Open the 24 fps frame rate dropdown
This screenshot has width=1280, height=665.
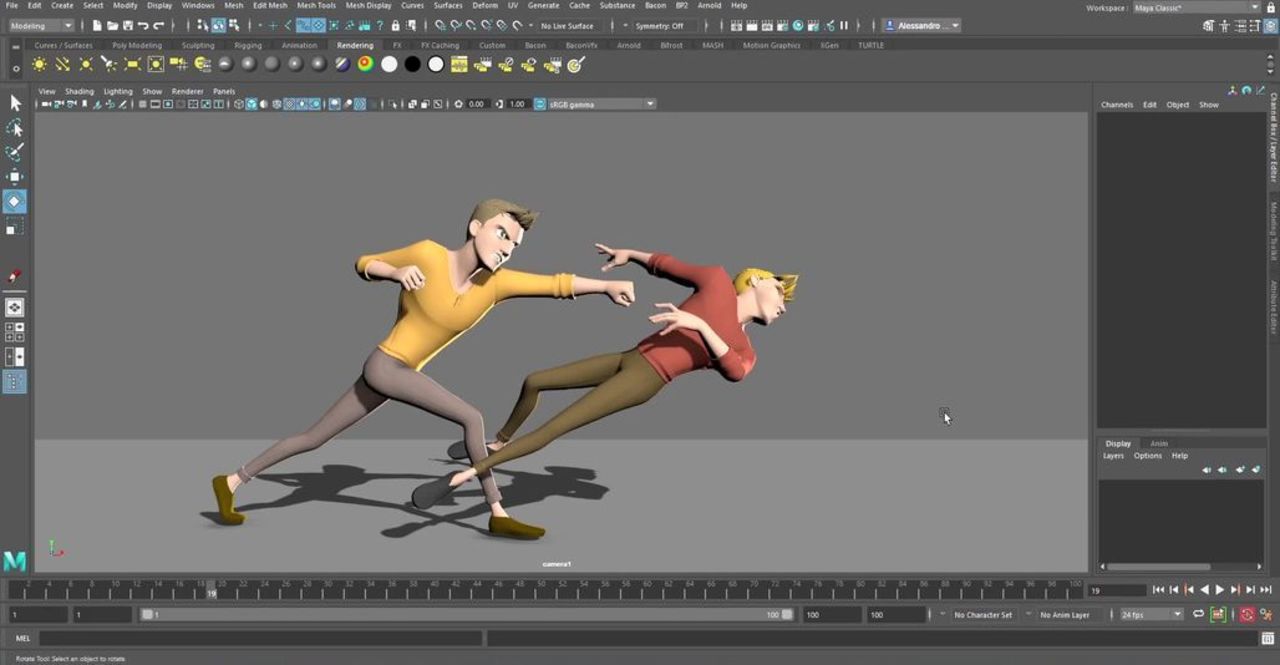(x=1150, y=614)
